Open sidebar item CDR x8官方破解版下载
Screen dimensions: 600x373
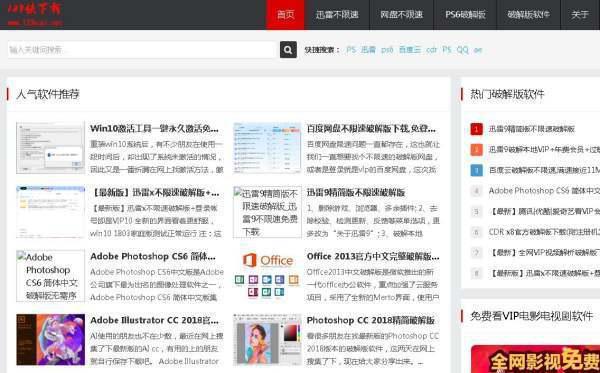544,232
